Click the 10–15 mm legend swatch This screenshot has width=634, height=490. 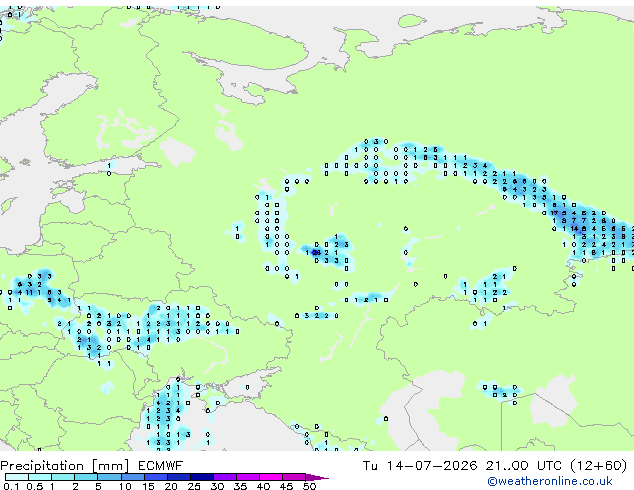(133, 477)
